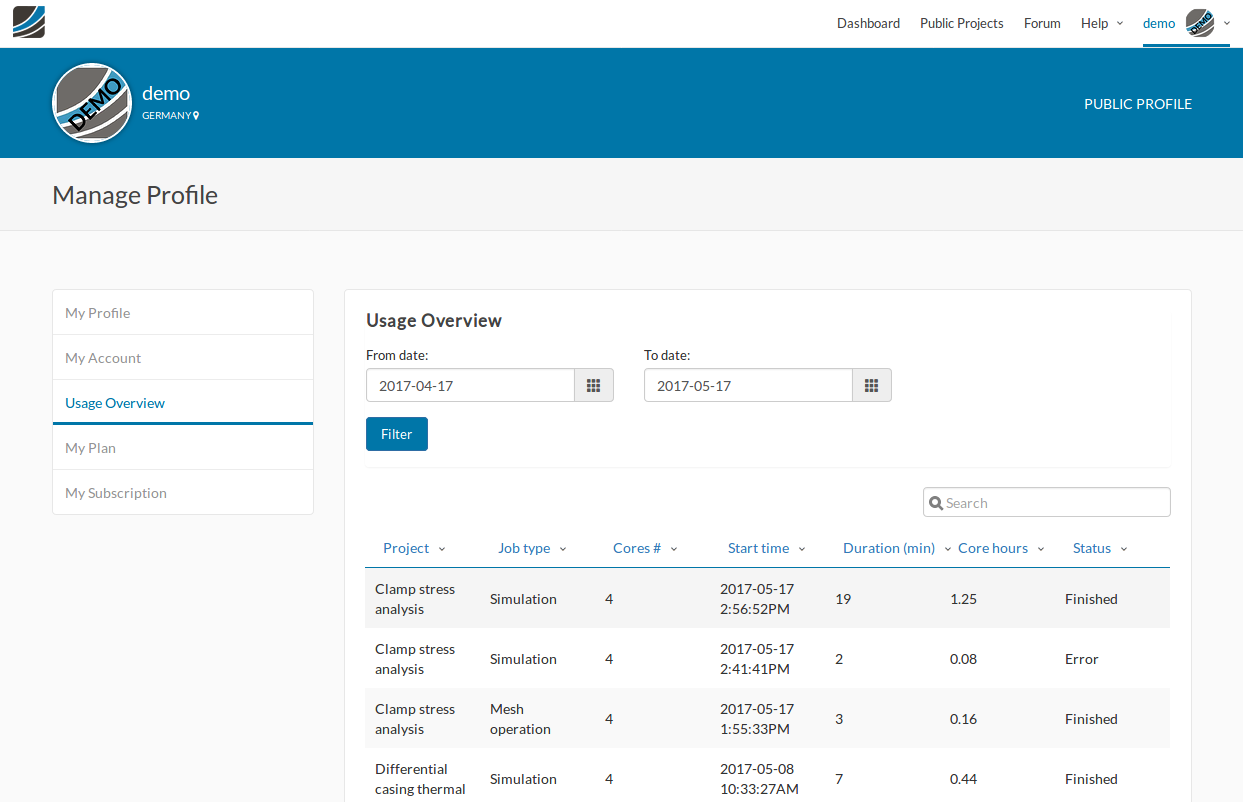Sort table by Start time column

pos(766,548)
